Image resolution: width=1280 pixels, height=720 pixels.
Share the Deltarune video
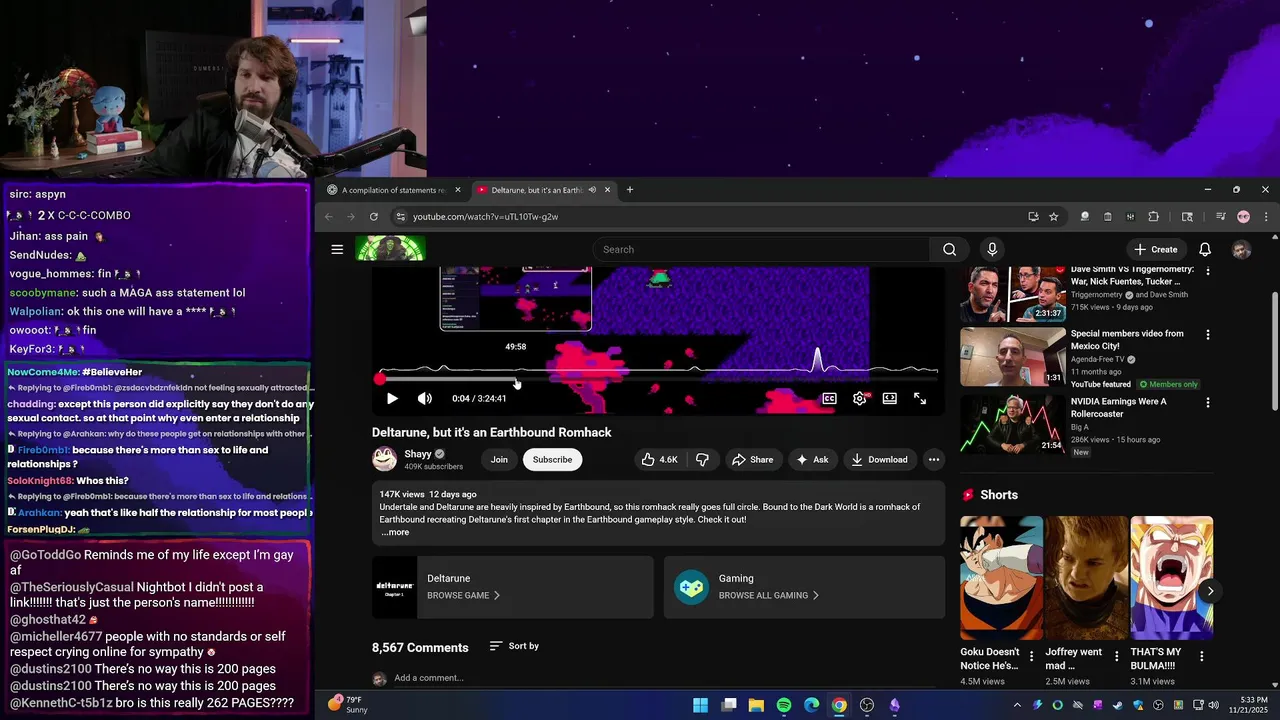752,459
